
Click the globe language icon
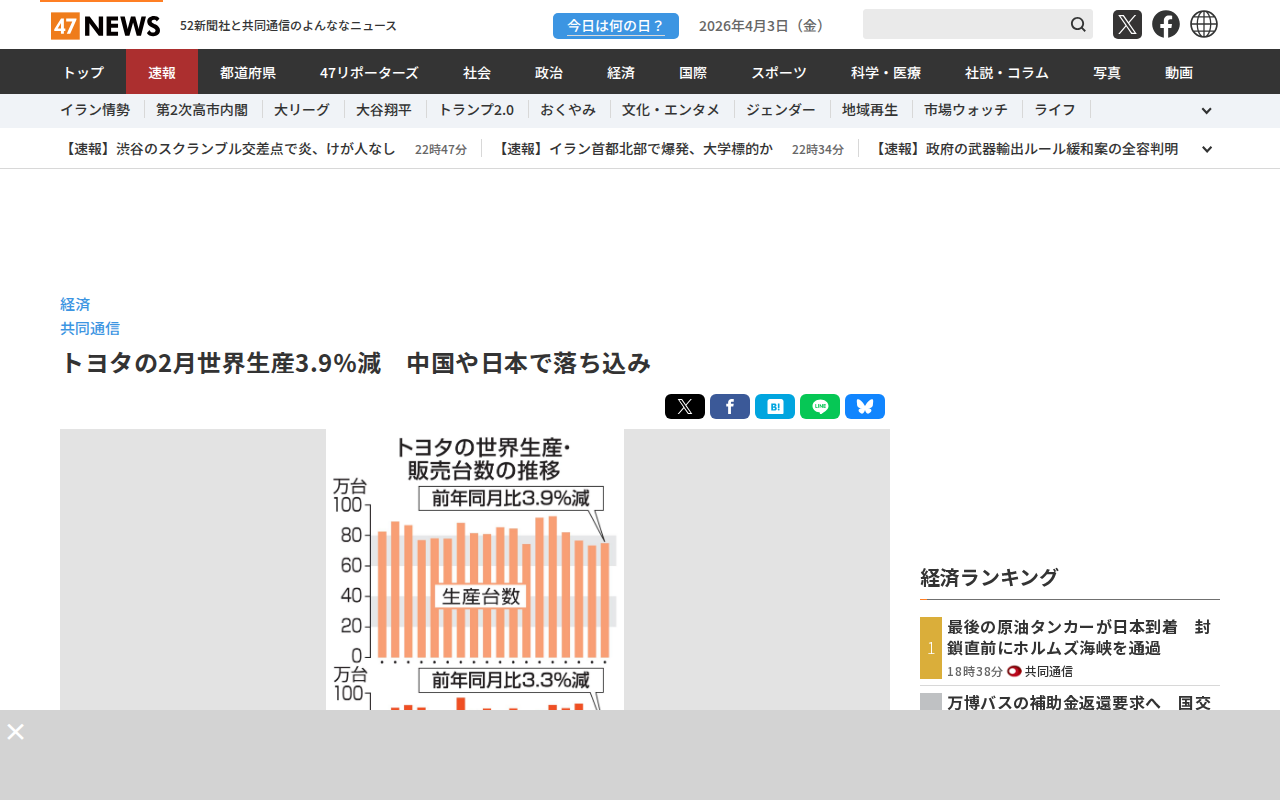1204,24
